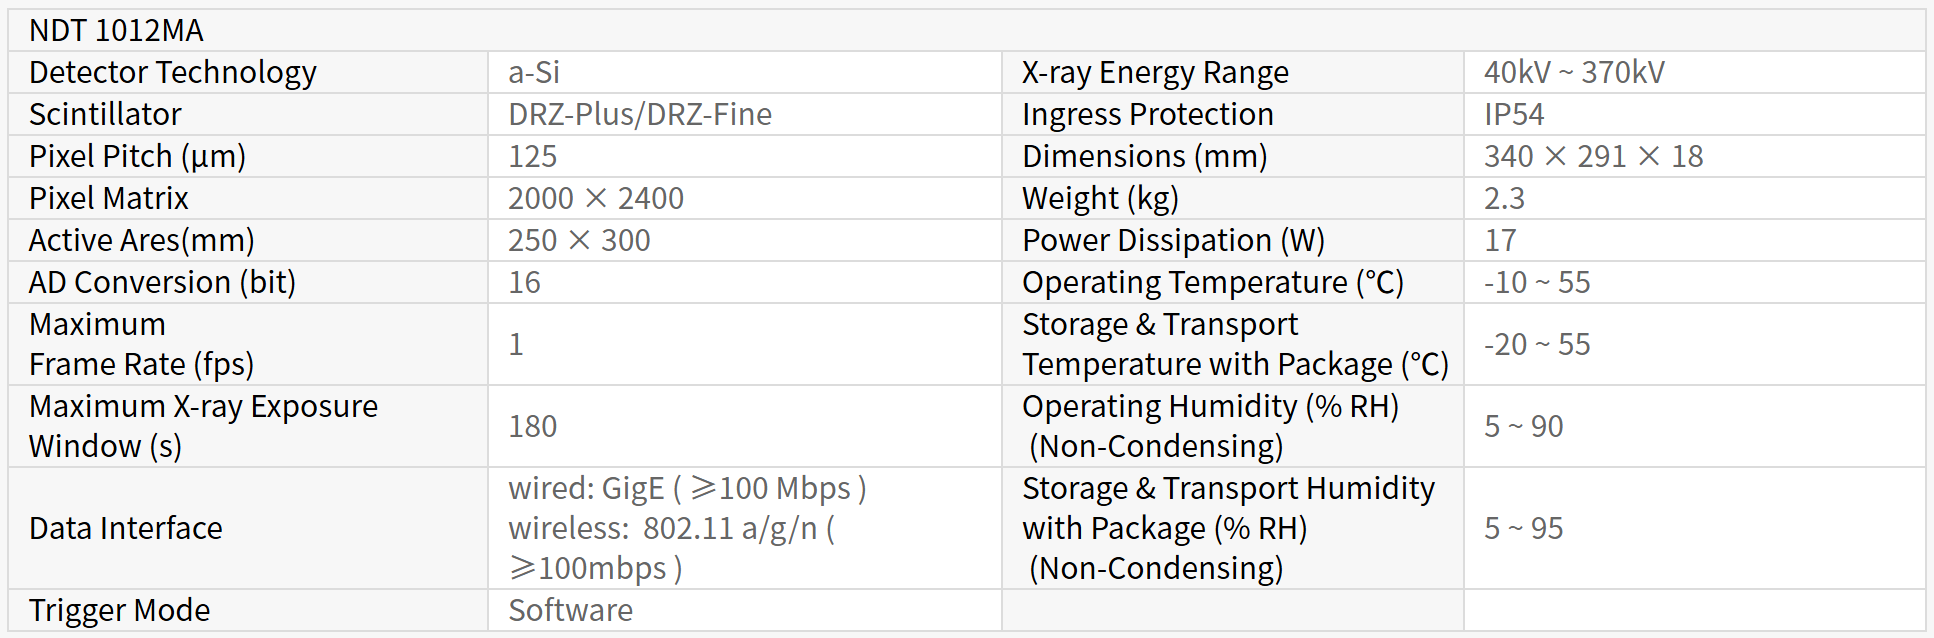
Task: Click the Pixel Pitch (μm) label
Action: click(137, 157)
